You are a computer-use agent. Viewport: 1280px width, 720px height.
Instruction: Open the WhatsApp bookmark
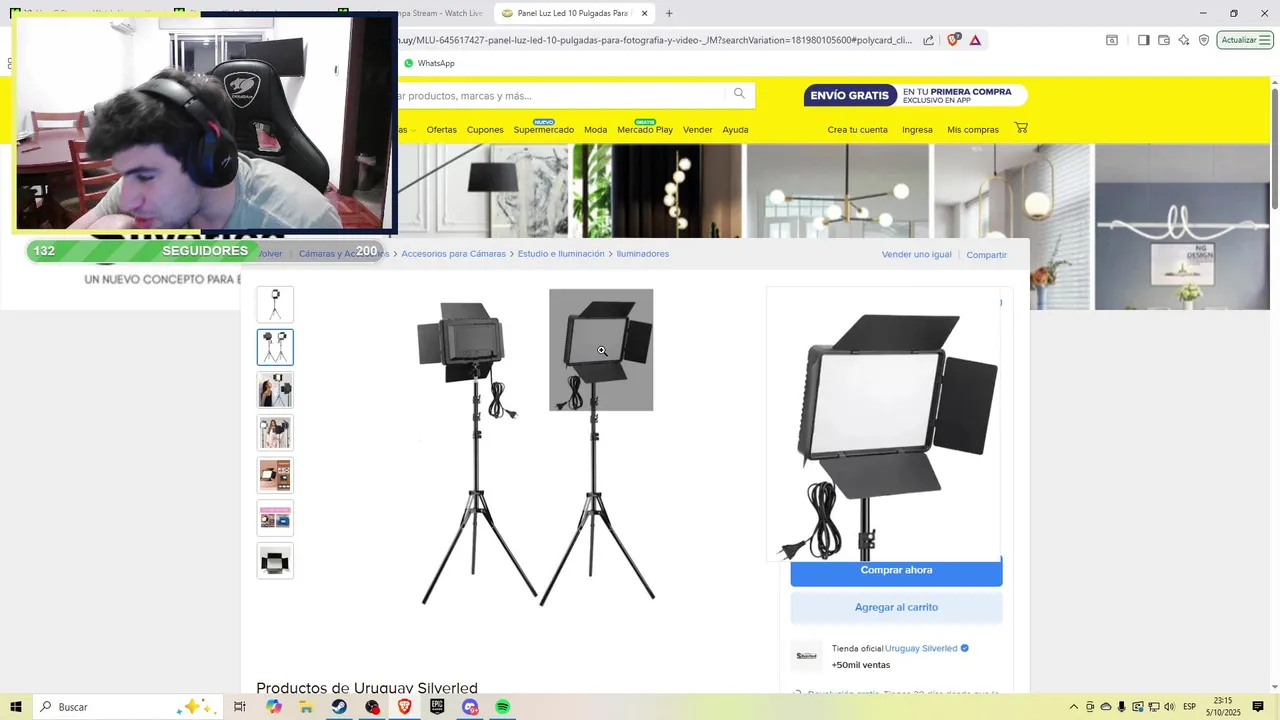pyautogui.click(x=429, y=63)
